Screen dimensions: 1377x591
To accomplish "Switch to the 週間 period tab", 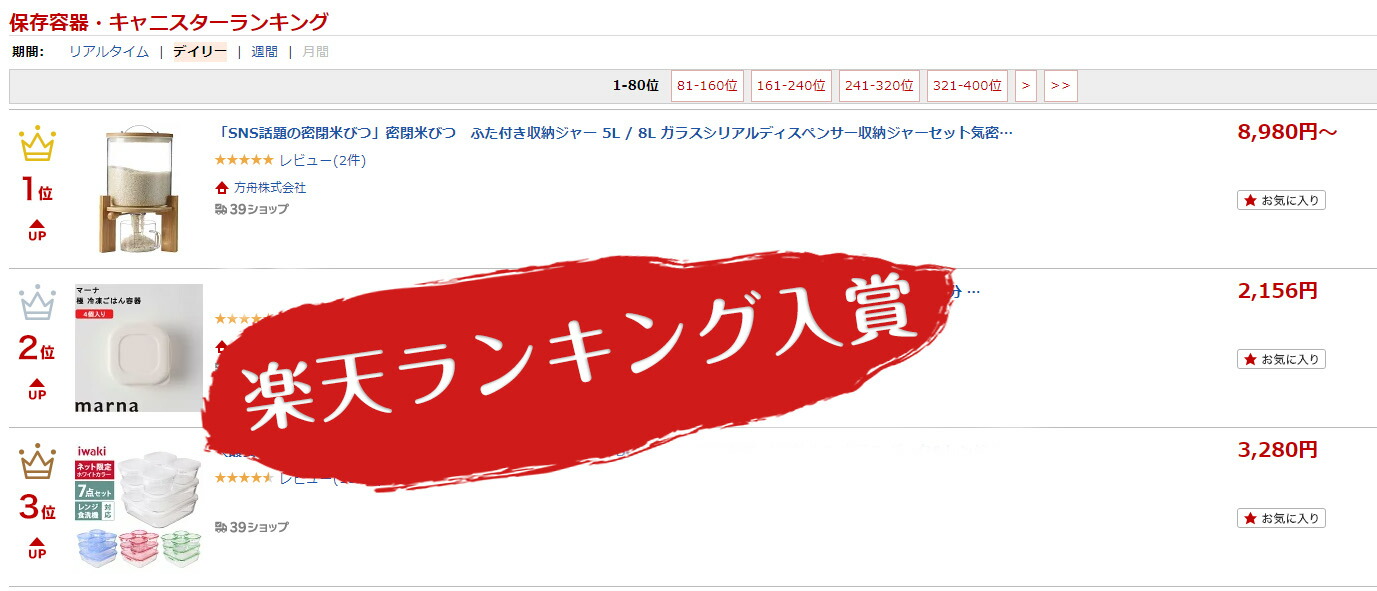I will point(265,52).
